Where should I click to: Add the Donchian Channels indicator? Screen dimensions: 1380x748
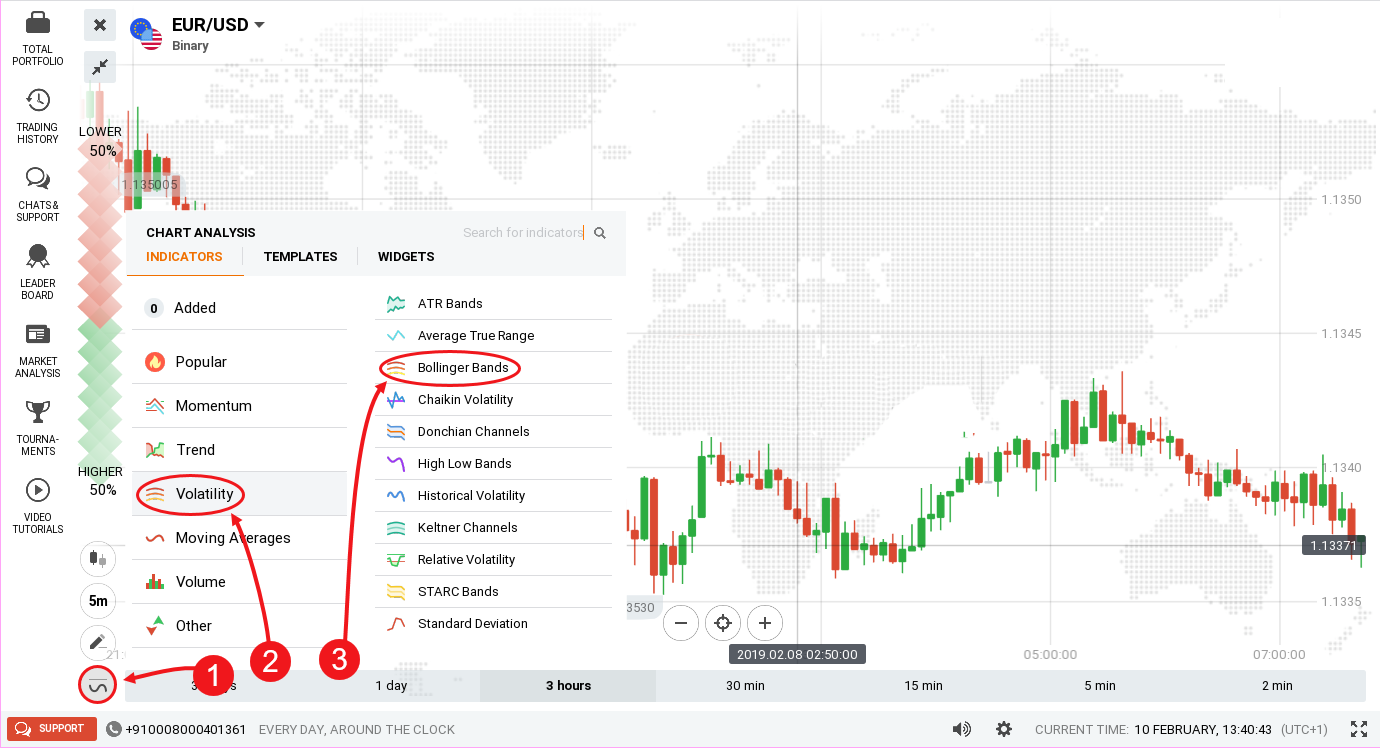click(494, 432)
